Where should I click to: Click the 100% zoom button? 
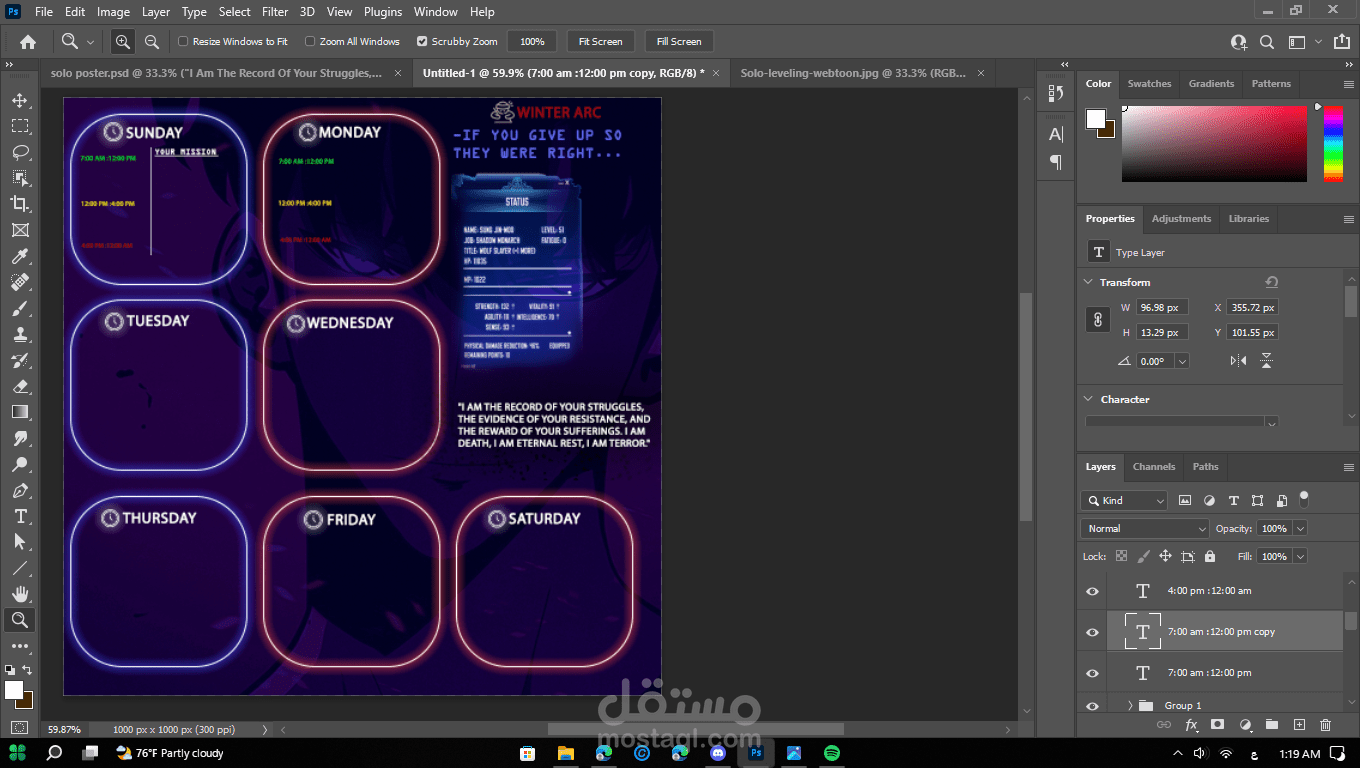point(532,42)
